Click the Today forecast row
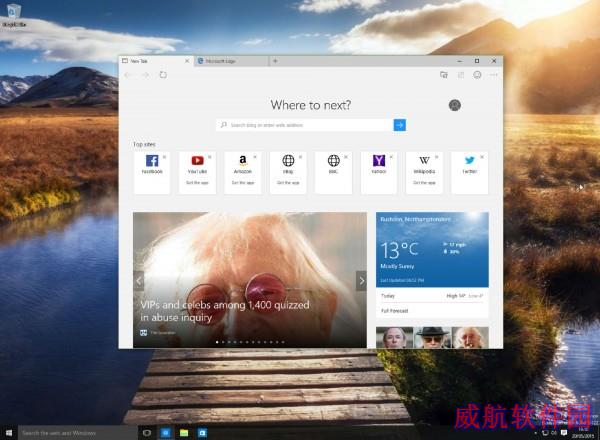 pyautogui.click(x=432, y=296)
